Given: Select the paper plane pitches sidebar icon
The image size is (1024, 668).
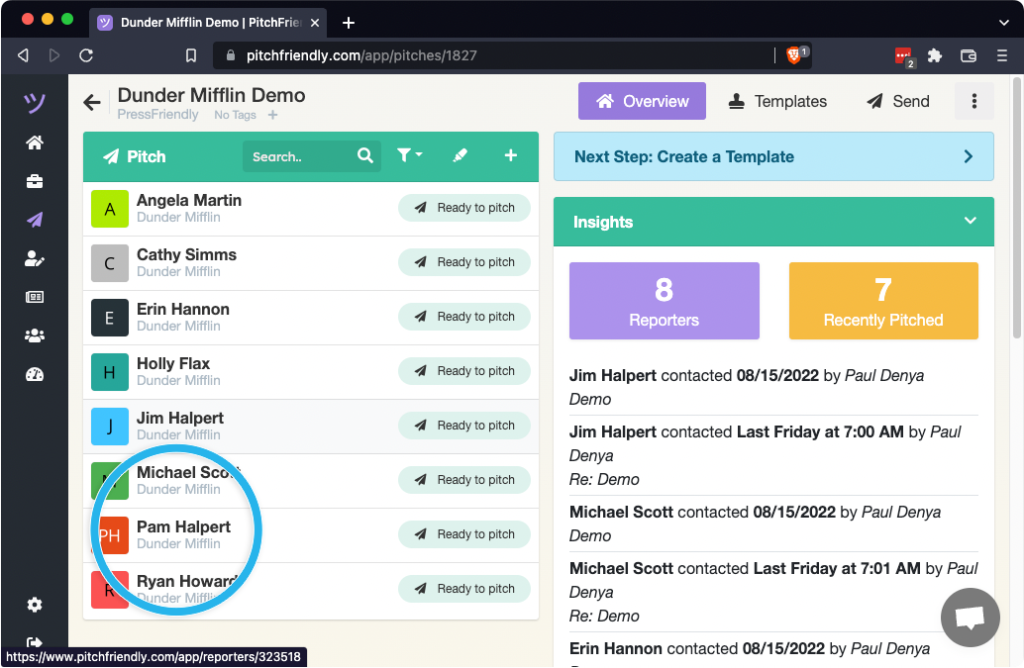Looking at the screenshot, I should (x=34, y=220).
